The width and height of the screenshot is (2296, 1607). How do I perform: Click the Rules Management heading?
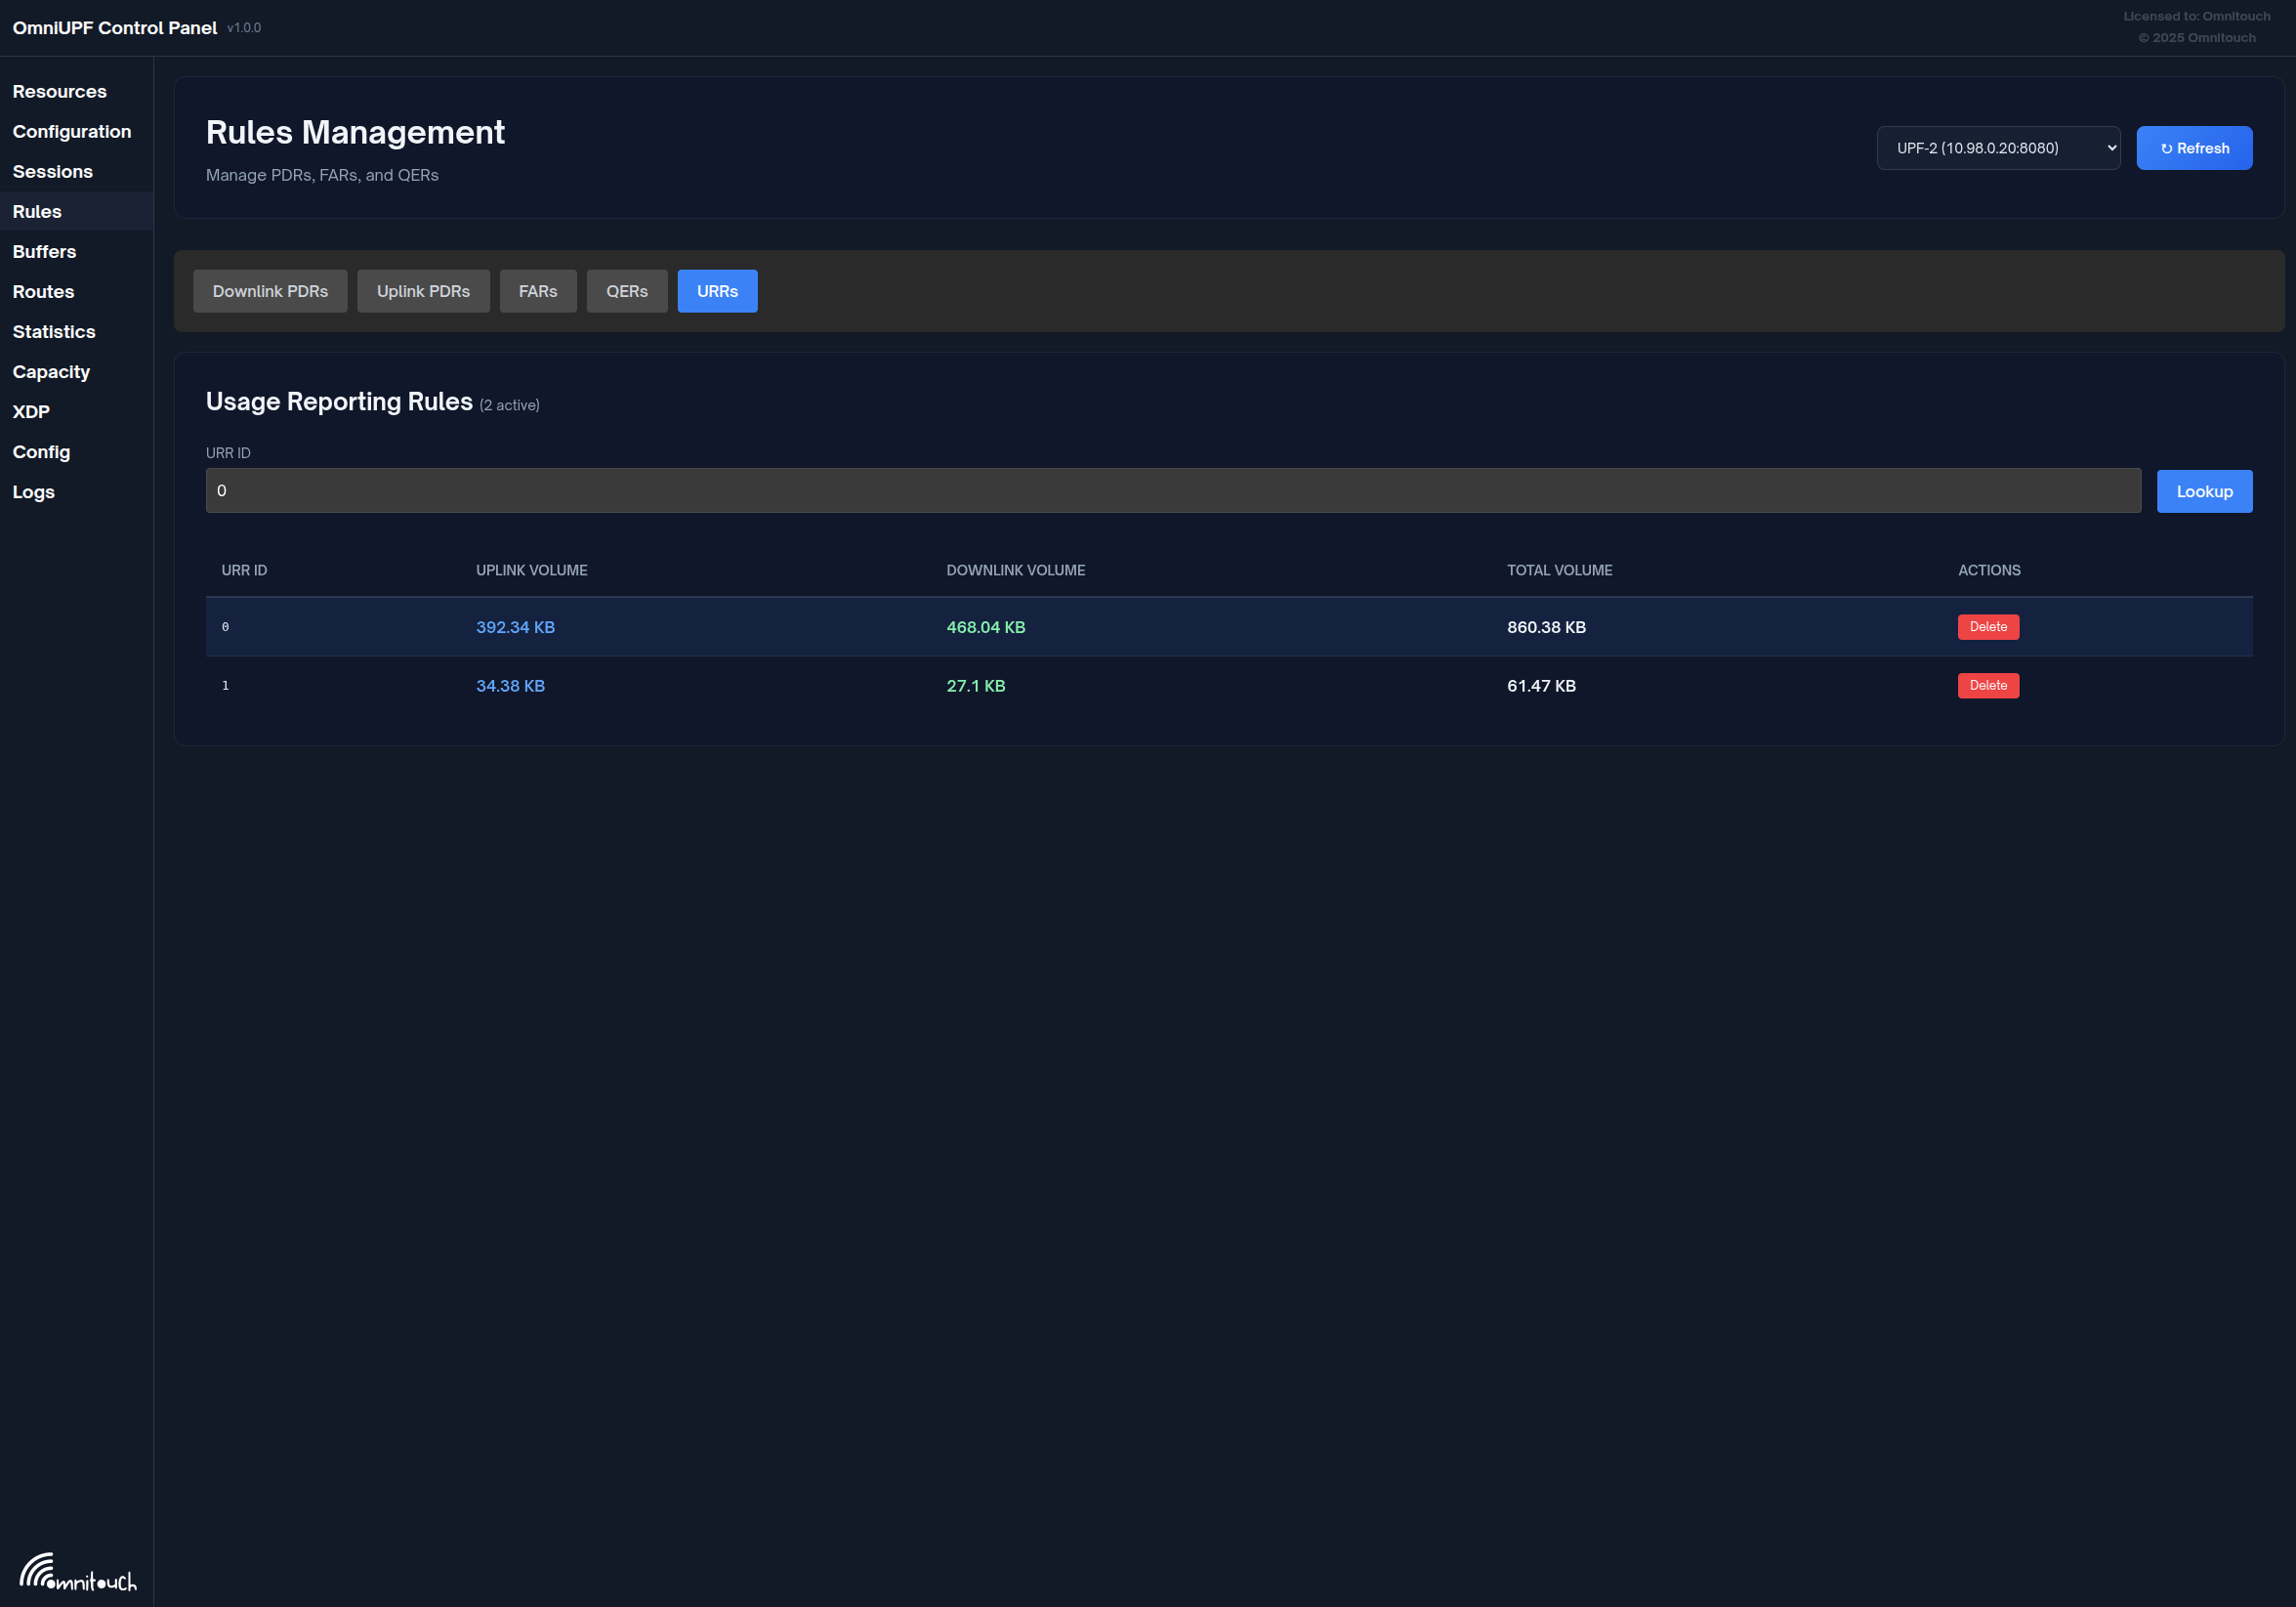tap(355, 132)
